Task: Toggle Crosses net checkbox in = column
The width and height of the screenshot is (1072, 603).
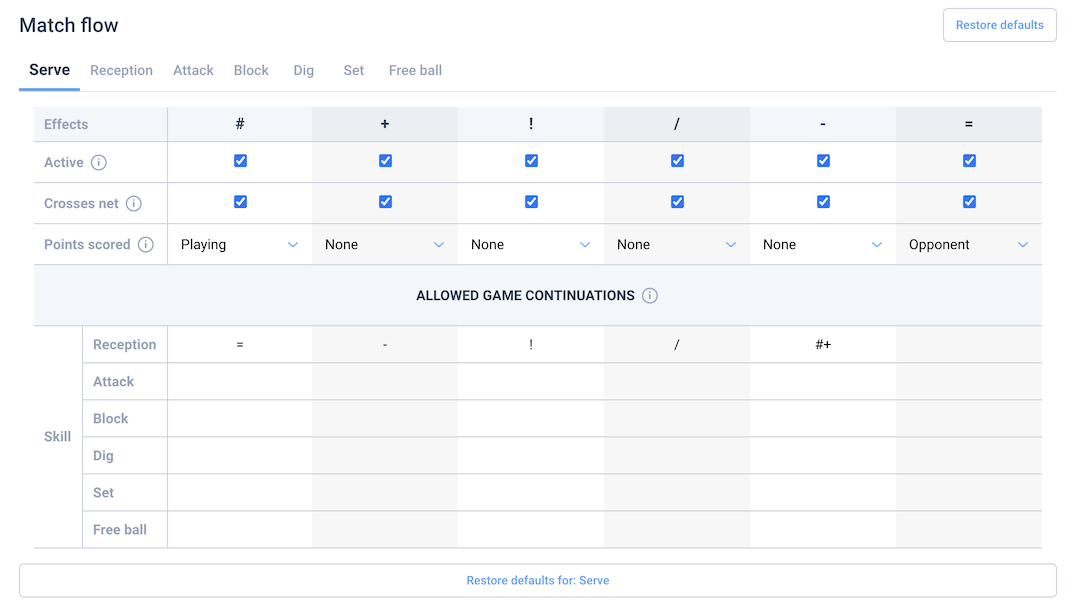Action: pyautogui.click(x=969, y=202)
